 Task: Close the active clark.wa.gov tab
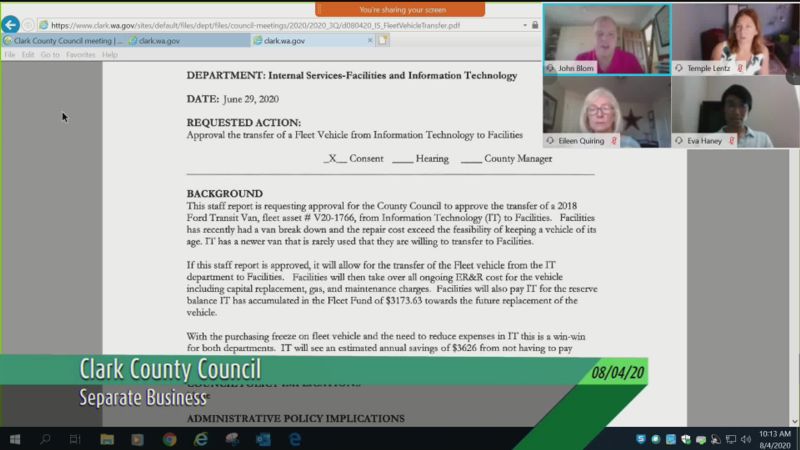370,41
